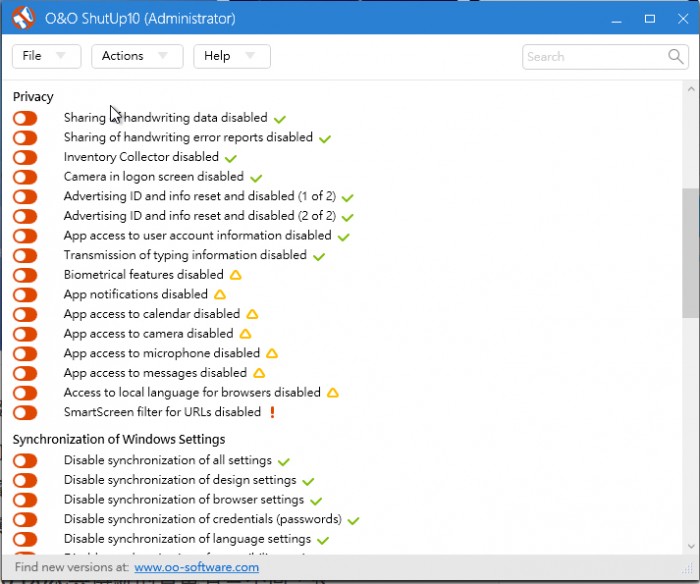Select App access to calendar disabled entry
This screenshot has height=584, width=700.
point(152,314)
